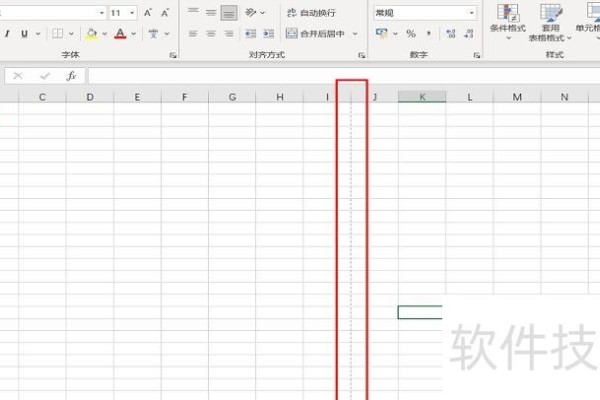Open the underline style dropdown arrow
Image resolution: width=600 pixels, height=400 pixels.
point(38,34)
